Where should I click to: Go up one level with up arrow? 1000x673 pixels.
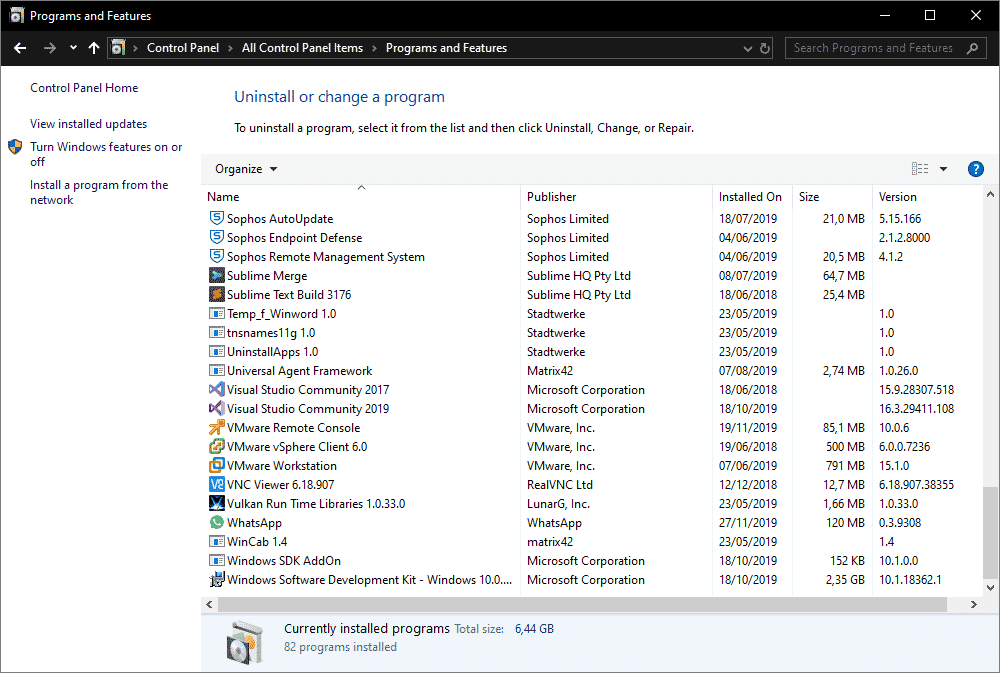pyautogui.click(x=94, y=48)
